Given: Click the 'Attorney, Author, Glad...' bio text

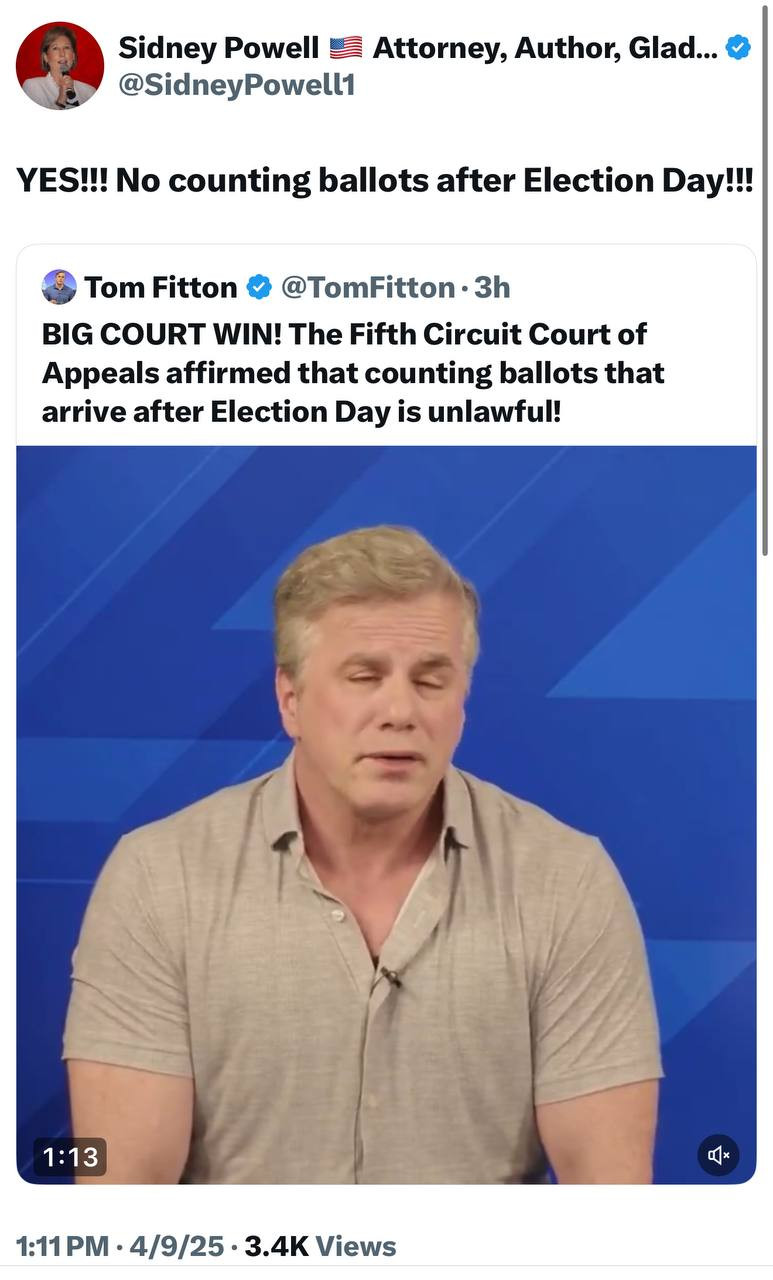Looking at the screenshot, I should click(544, 47).
